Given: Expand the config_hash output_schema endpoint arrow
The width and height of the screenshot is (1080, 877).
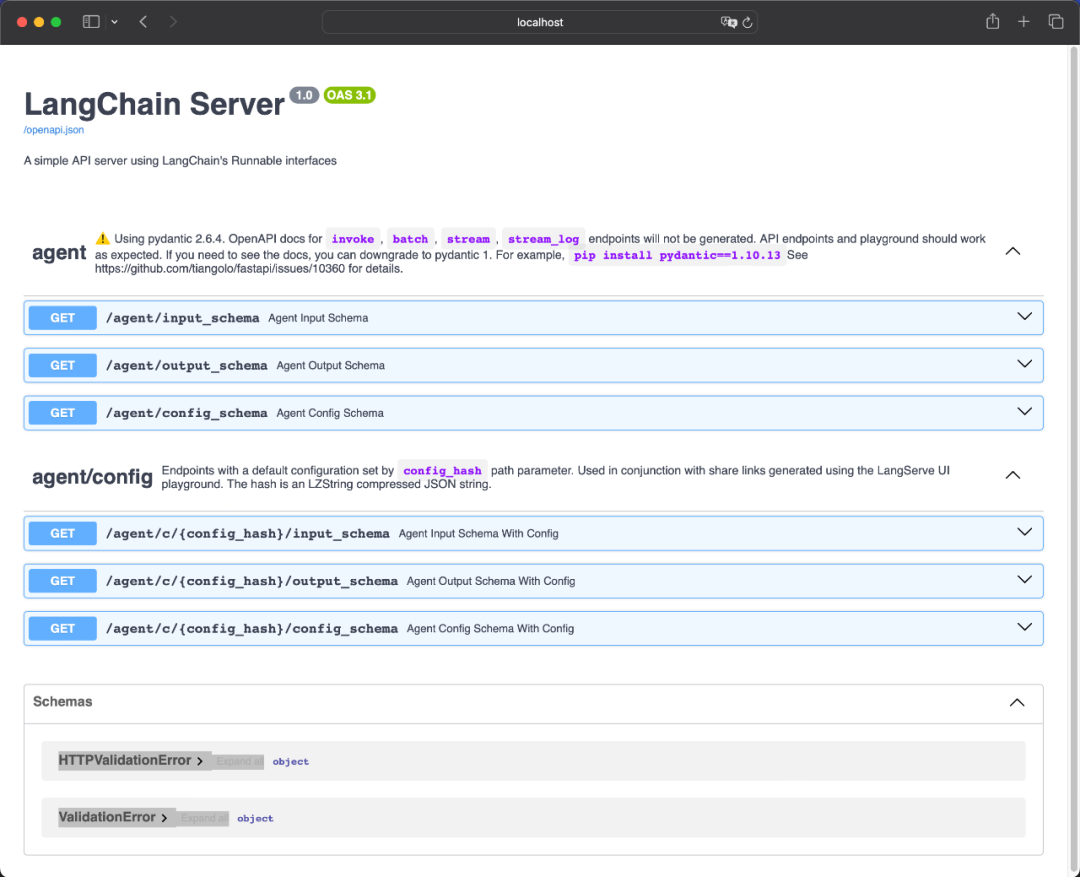Looking at the screenshot, I should tap(1024, 580).
